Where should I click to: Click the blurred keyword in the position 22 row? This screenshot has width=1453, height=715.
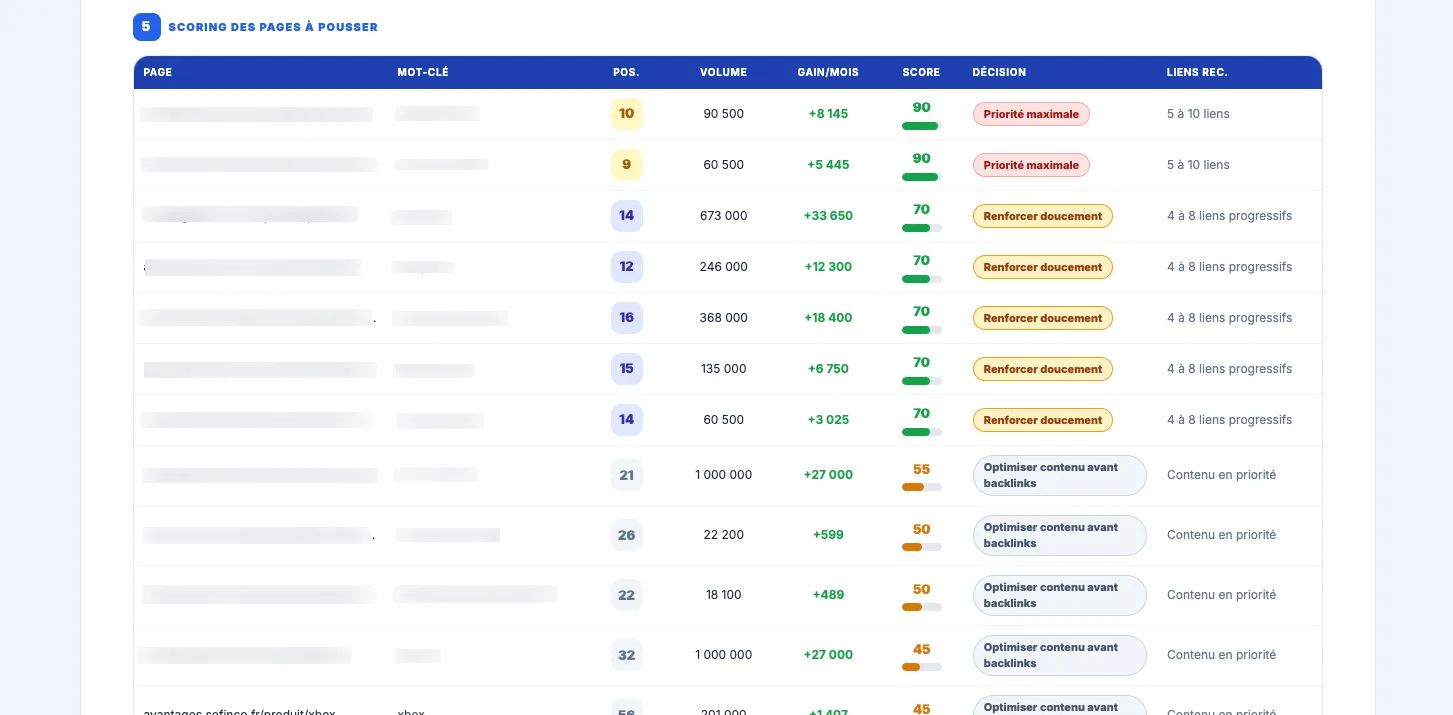[x=475, y=595]
